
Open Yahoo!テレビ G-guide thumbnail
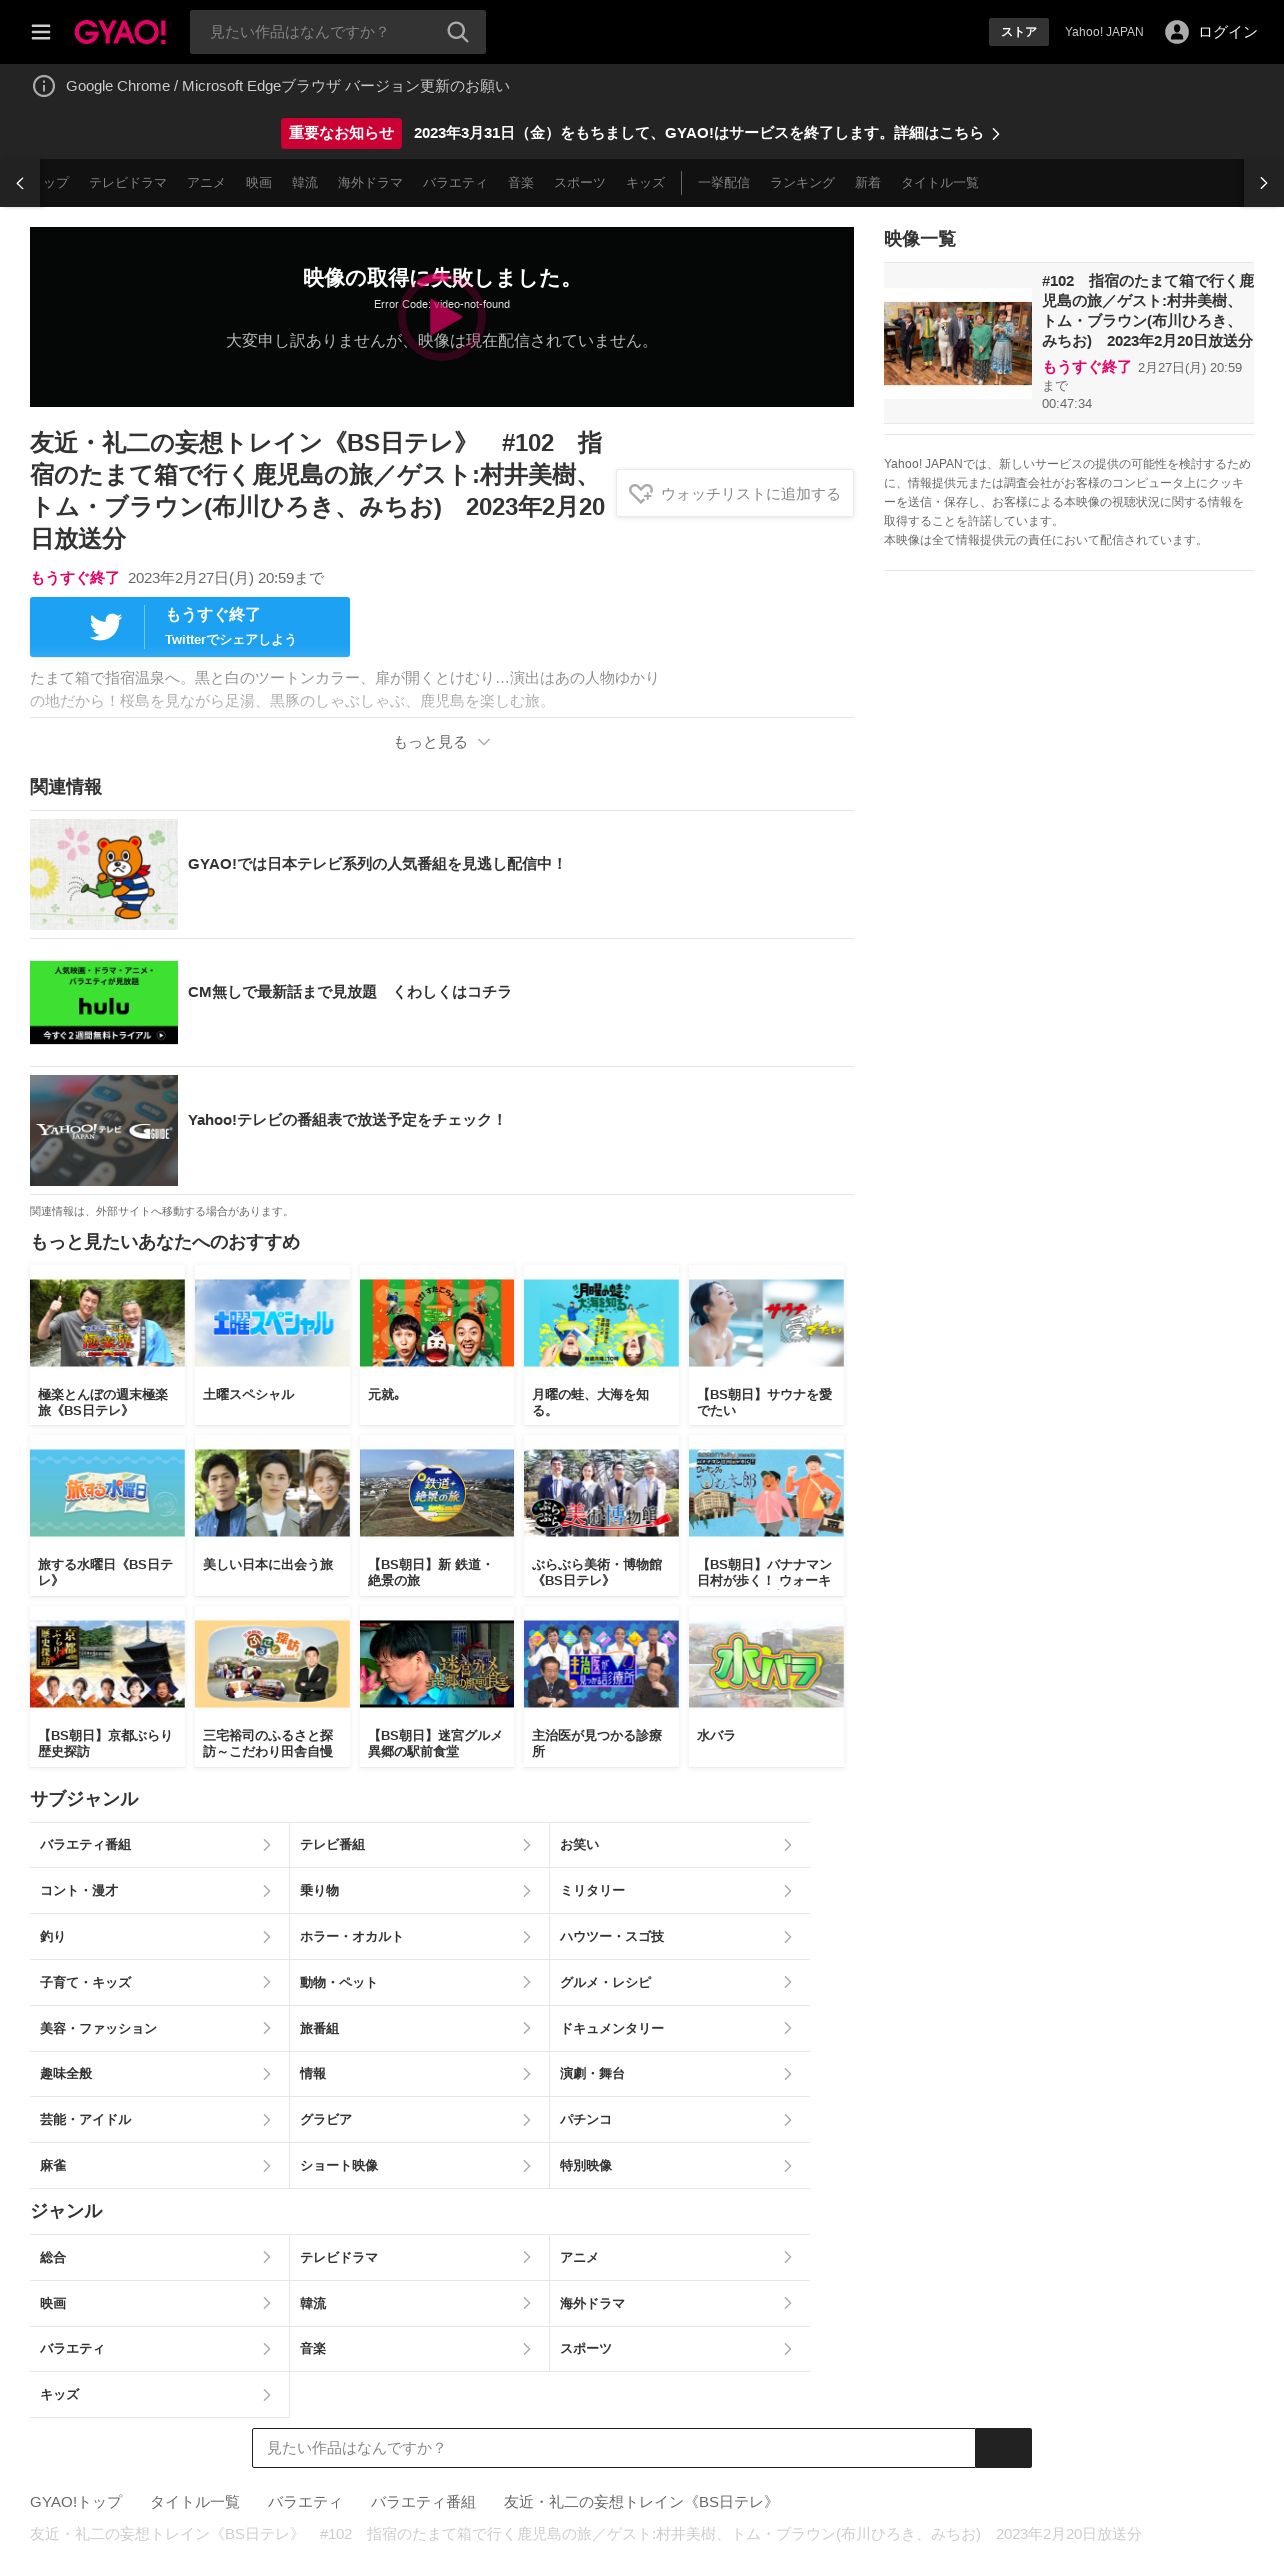point(104,1131)
